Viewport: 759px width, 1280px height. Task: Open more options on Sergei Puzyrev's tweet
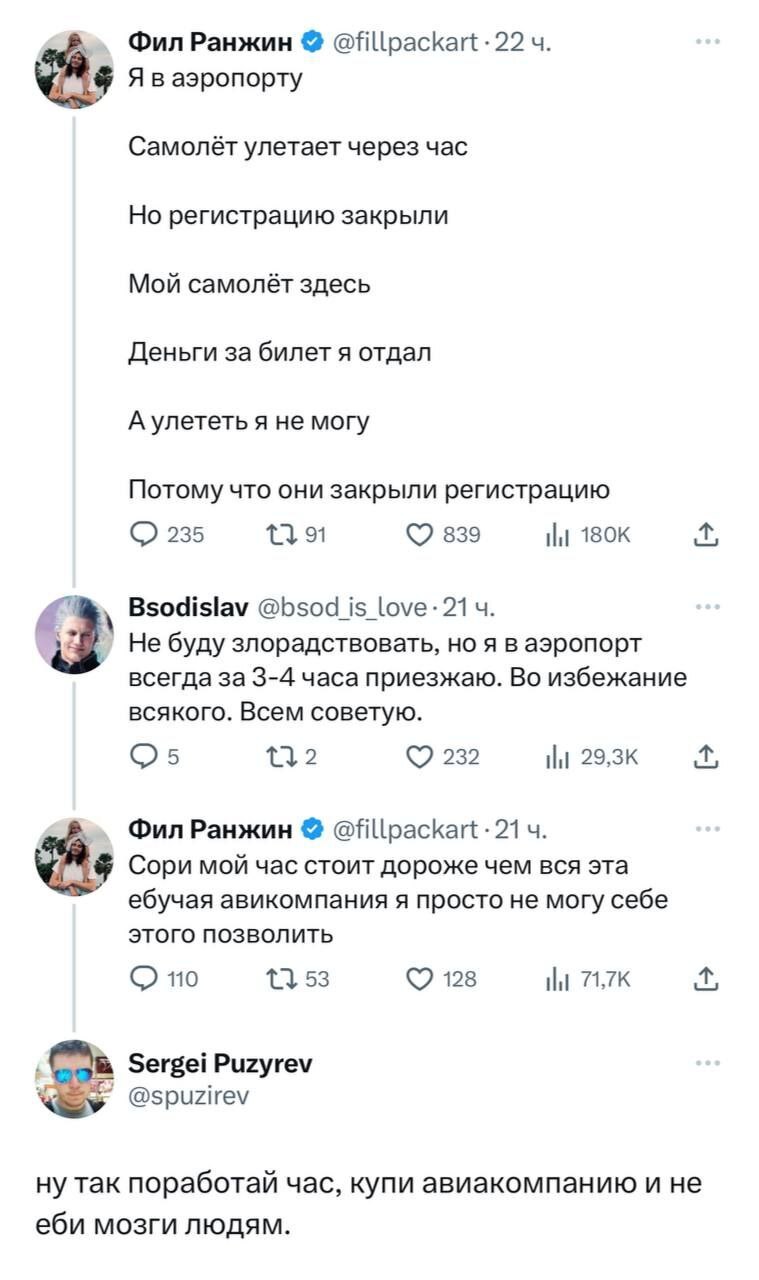click(x=707, y=1063)
